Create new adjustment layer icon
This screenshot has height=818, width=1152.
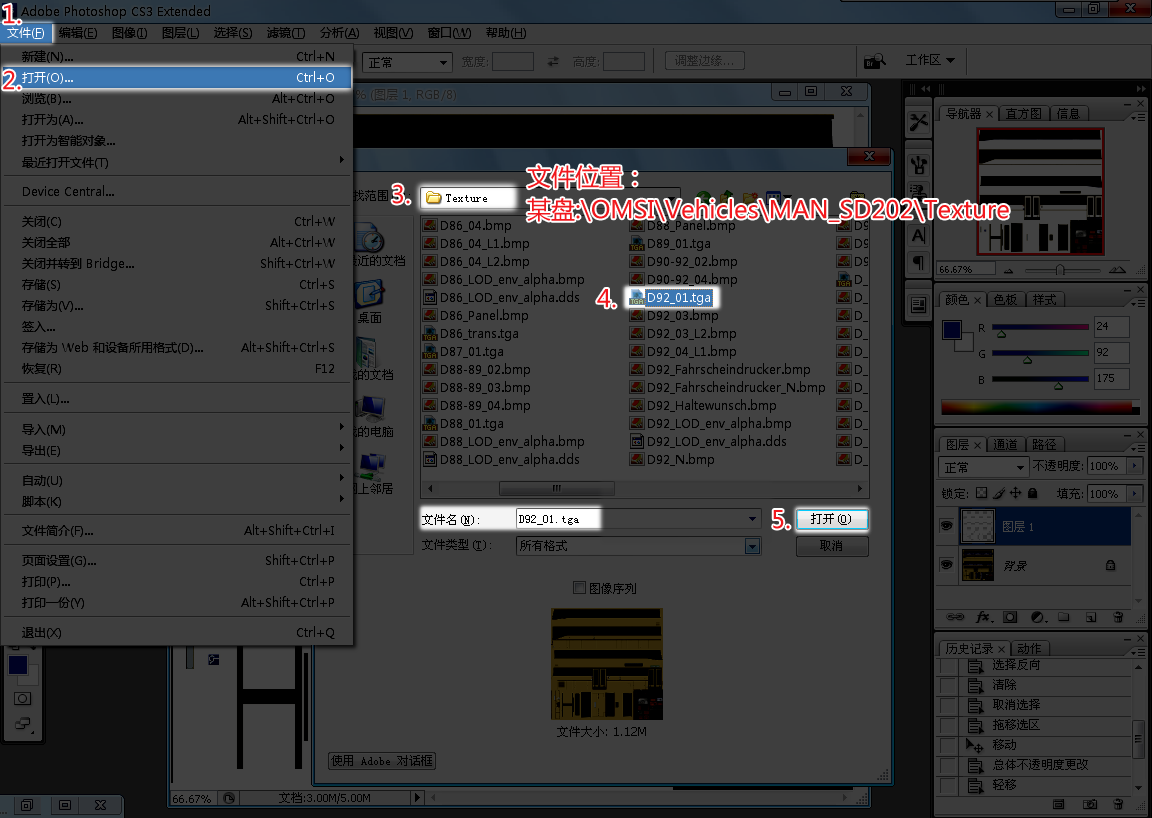[x=1037, y=617]
